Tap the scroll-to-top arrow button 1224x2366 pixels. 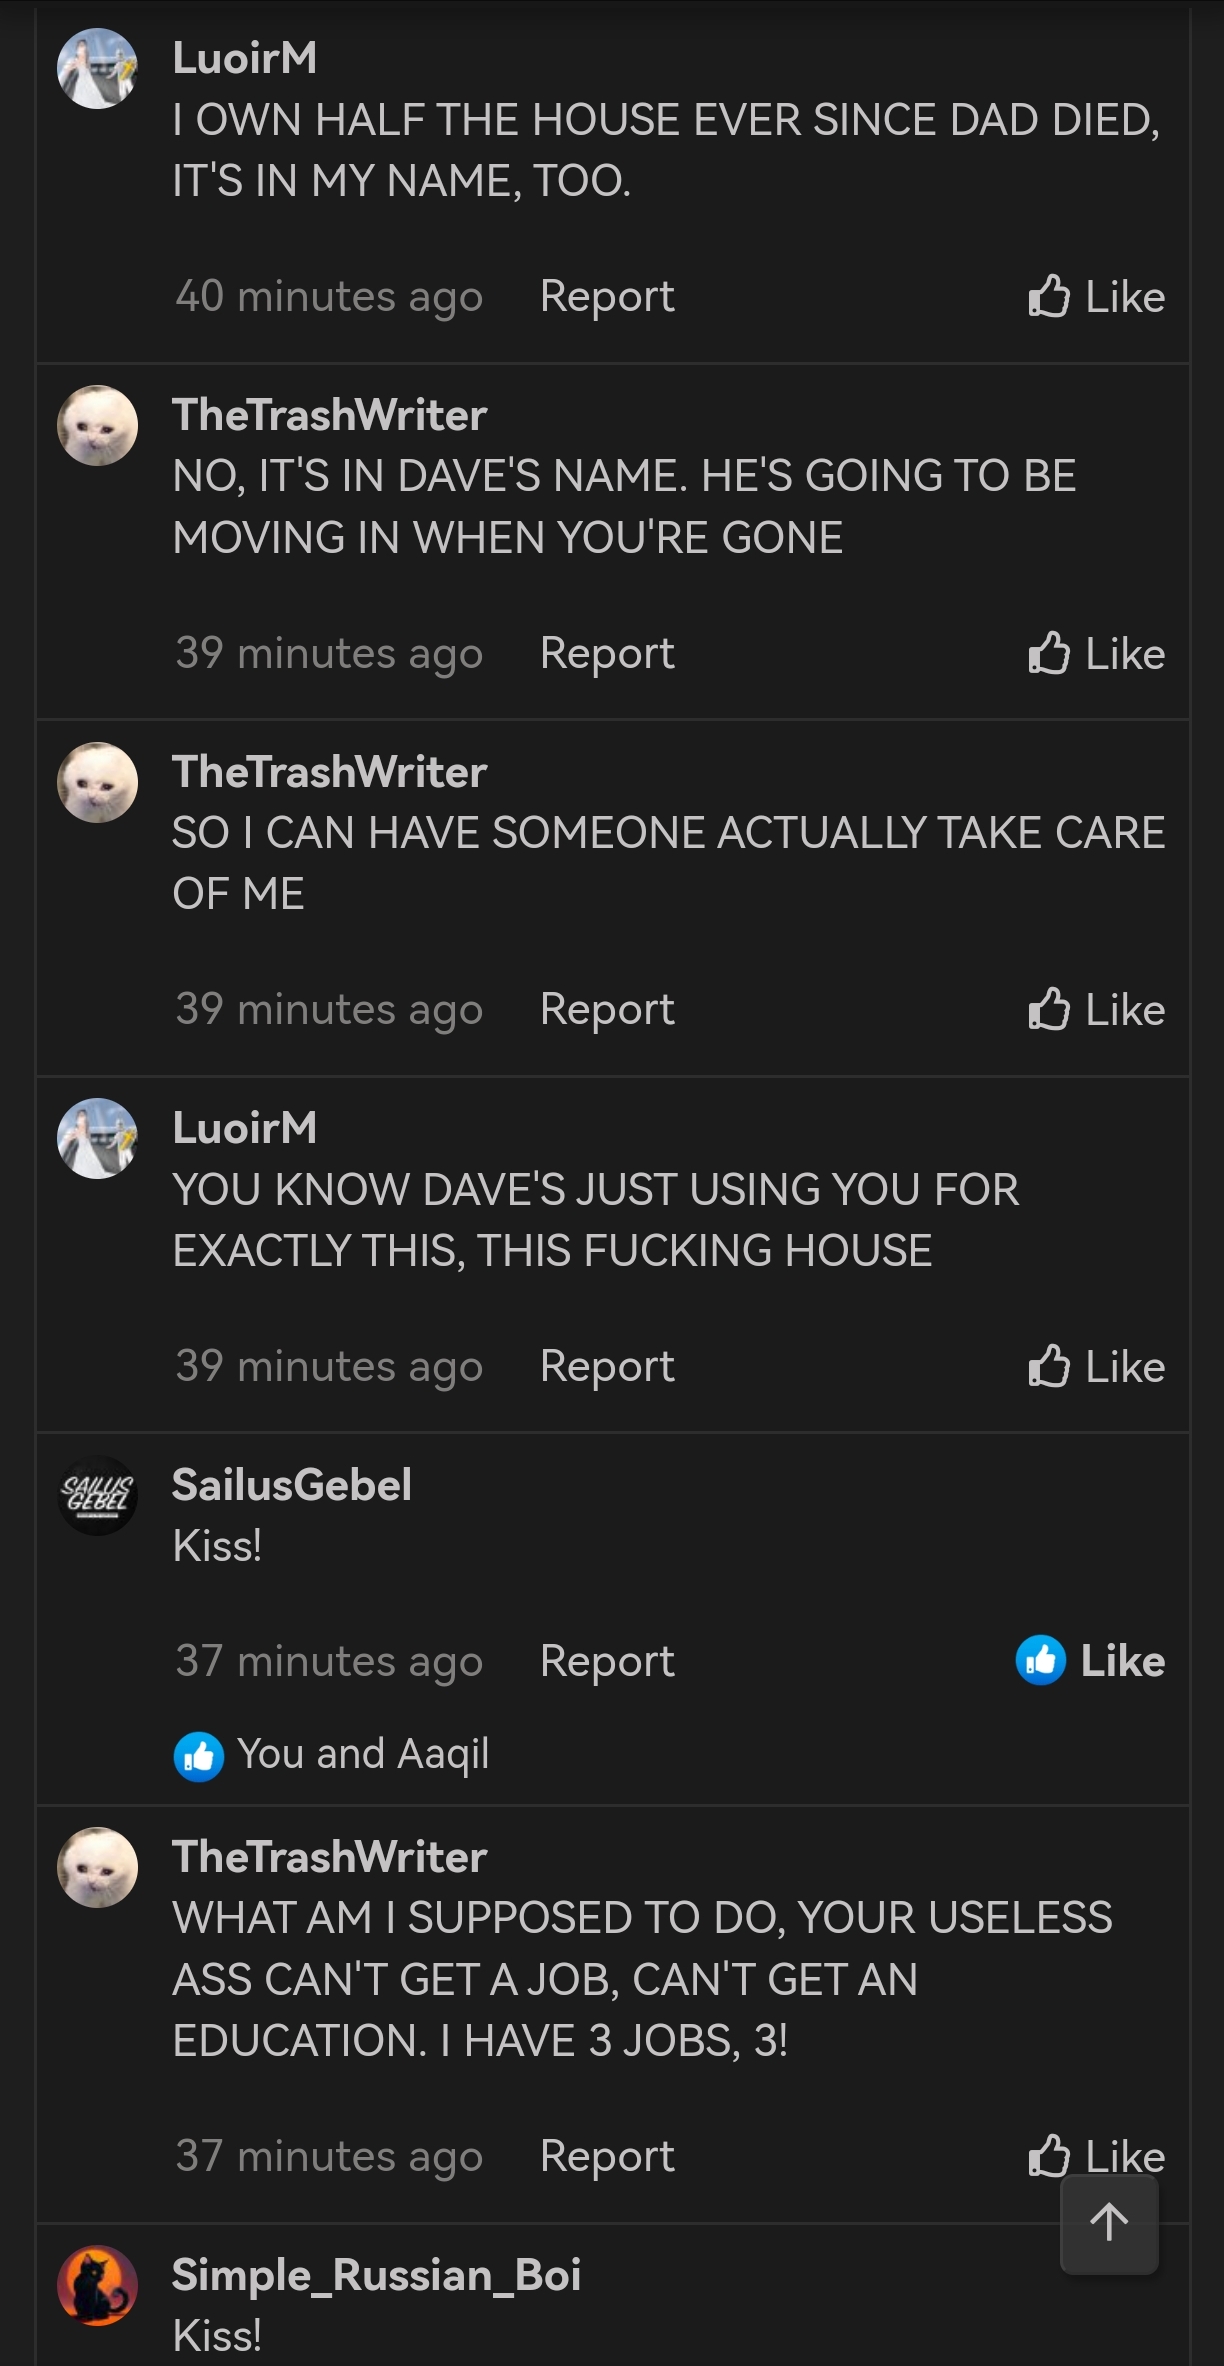click(x=1109, y=2224)
